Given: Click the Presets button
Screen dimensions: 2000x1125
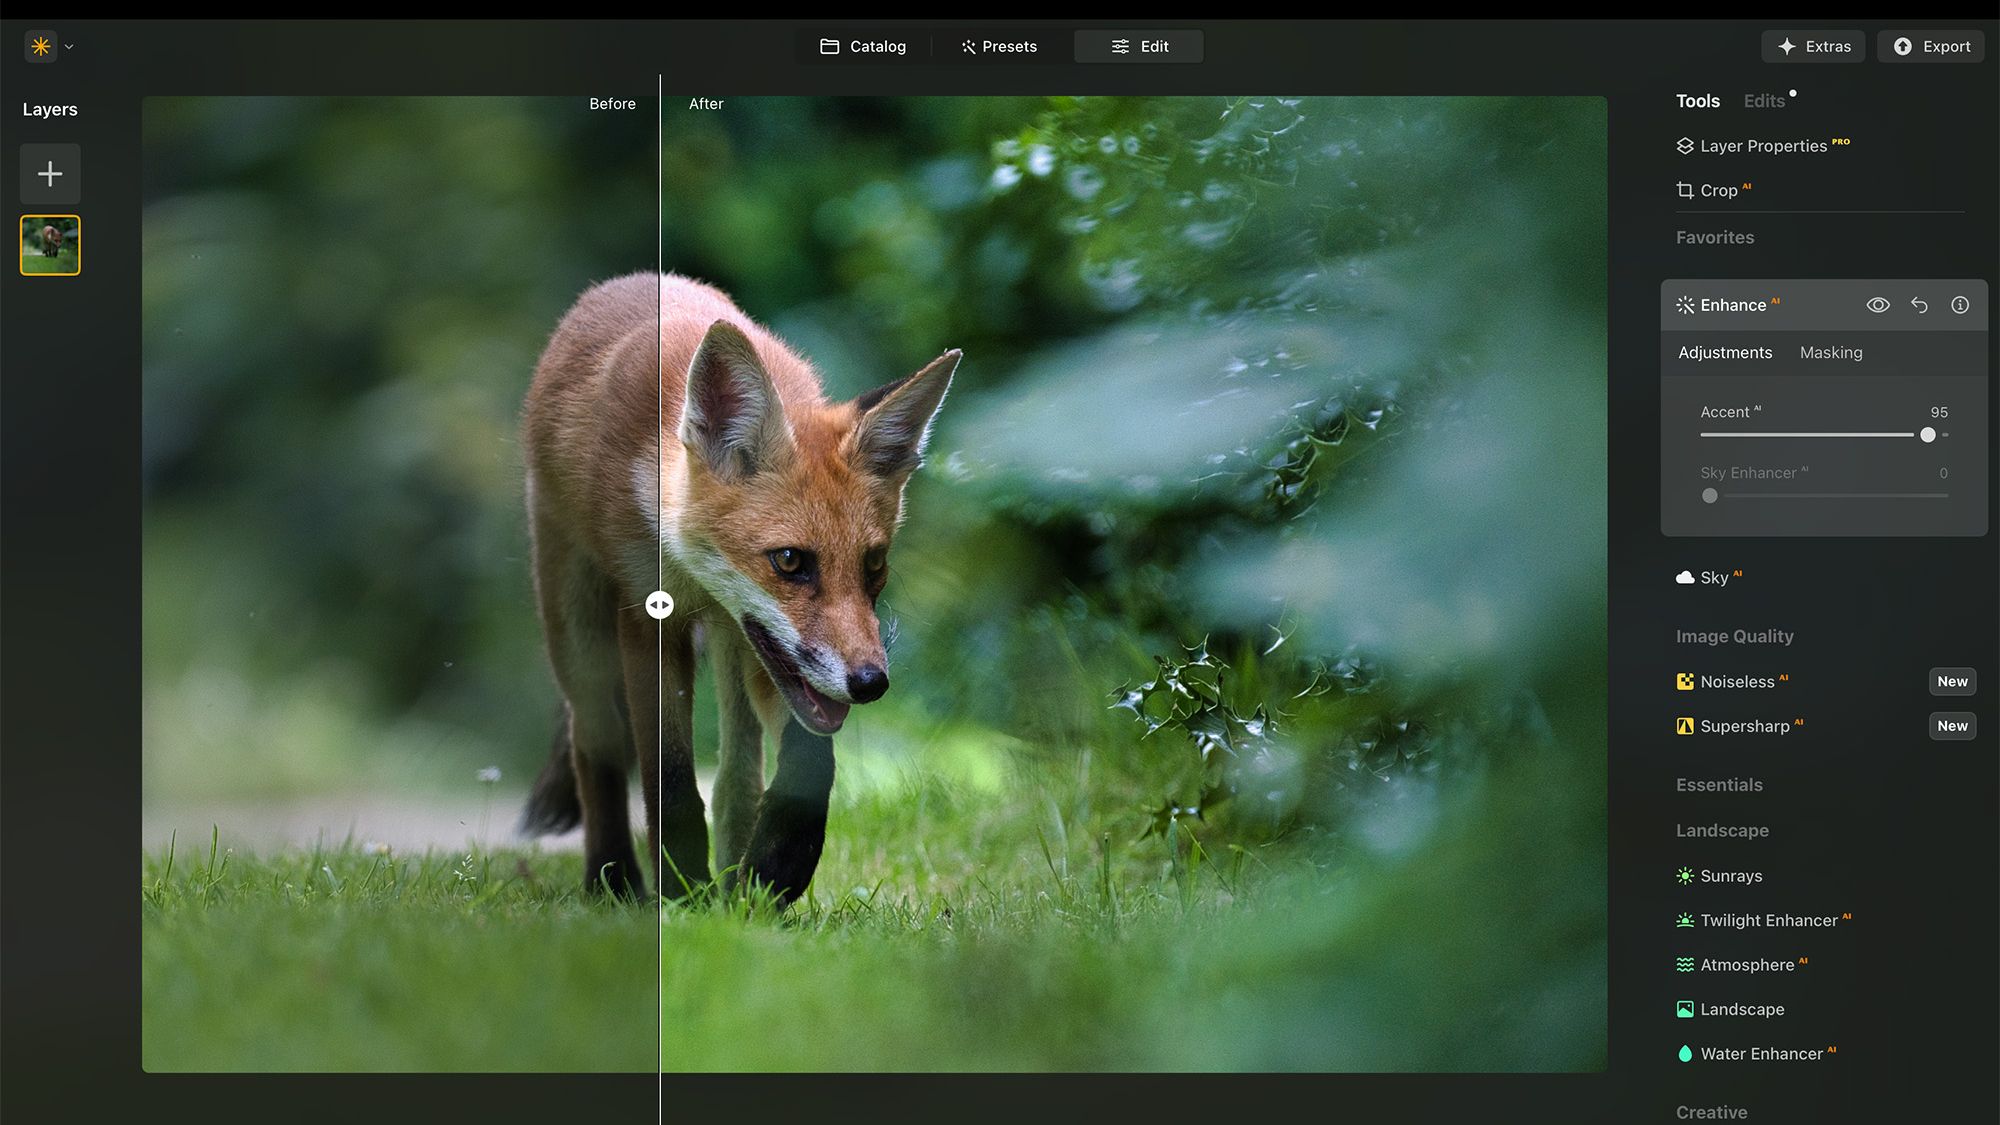Looking at the screenshot, I should [x=999, y=46].
